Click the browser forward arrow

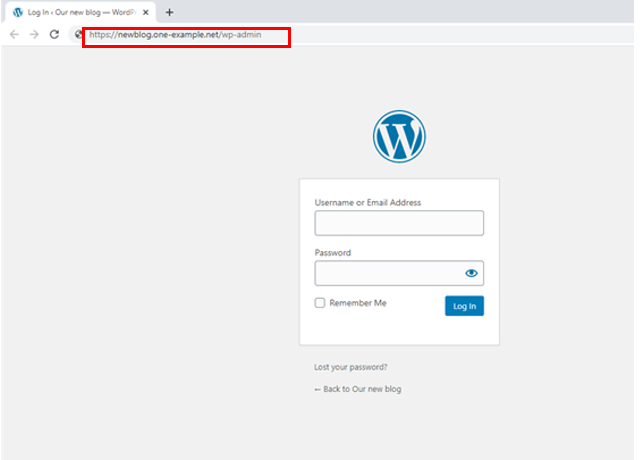click(34, 34)
